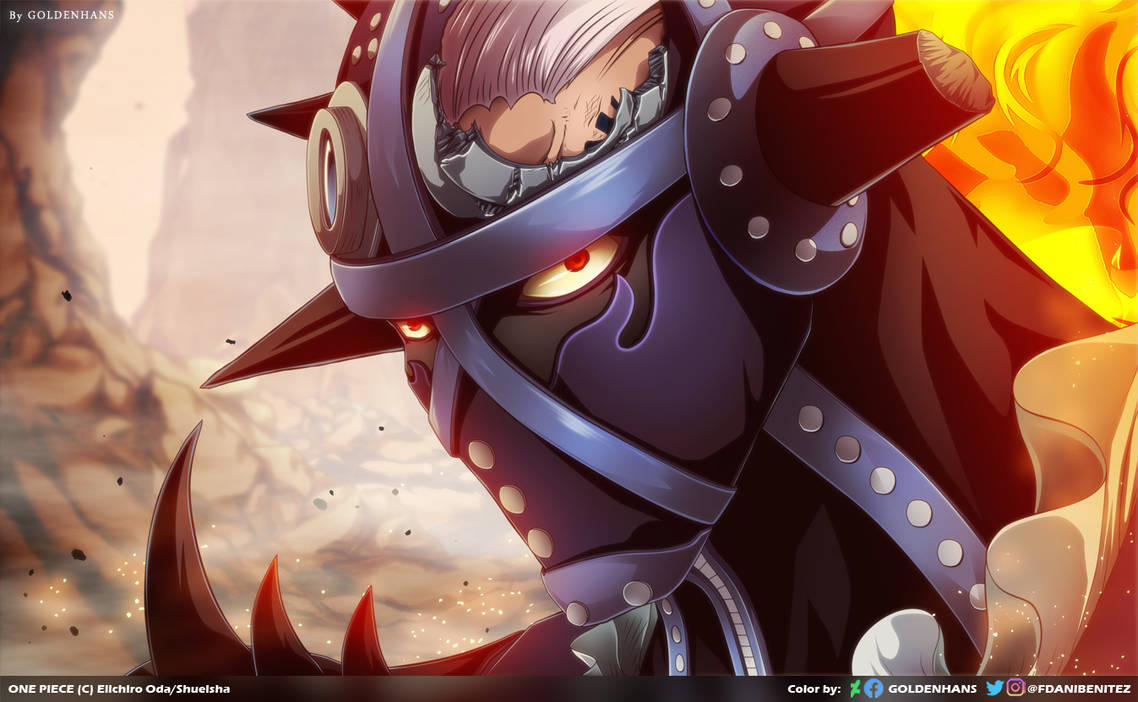1138x702 pixels.
Task: Click the 'ONE PIECE (C) Eiichiro Oda/Shueisha' credit
Action: (119, 689)
